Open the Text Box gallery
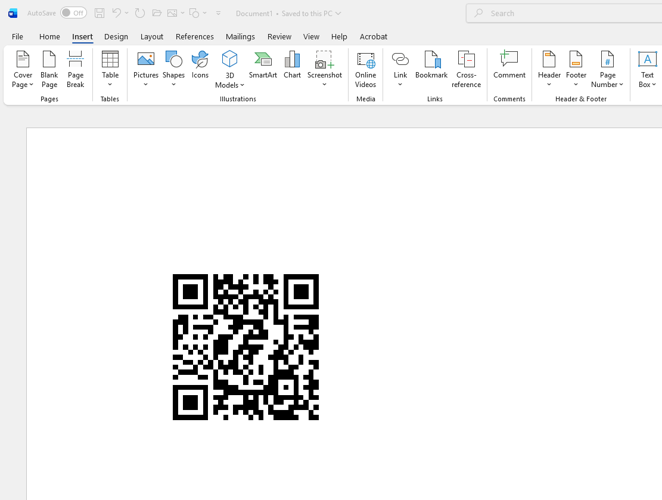The image size is (662, 500). pos(647,69)
